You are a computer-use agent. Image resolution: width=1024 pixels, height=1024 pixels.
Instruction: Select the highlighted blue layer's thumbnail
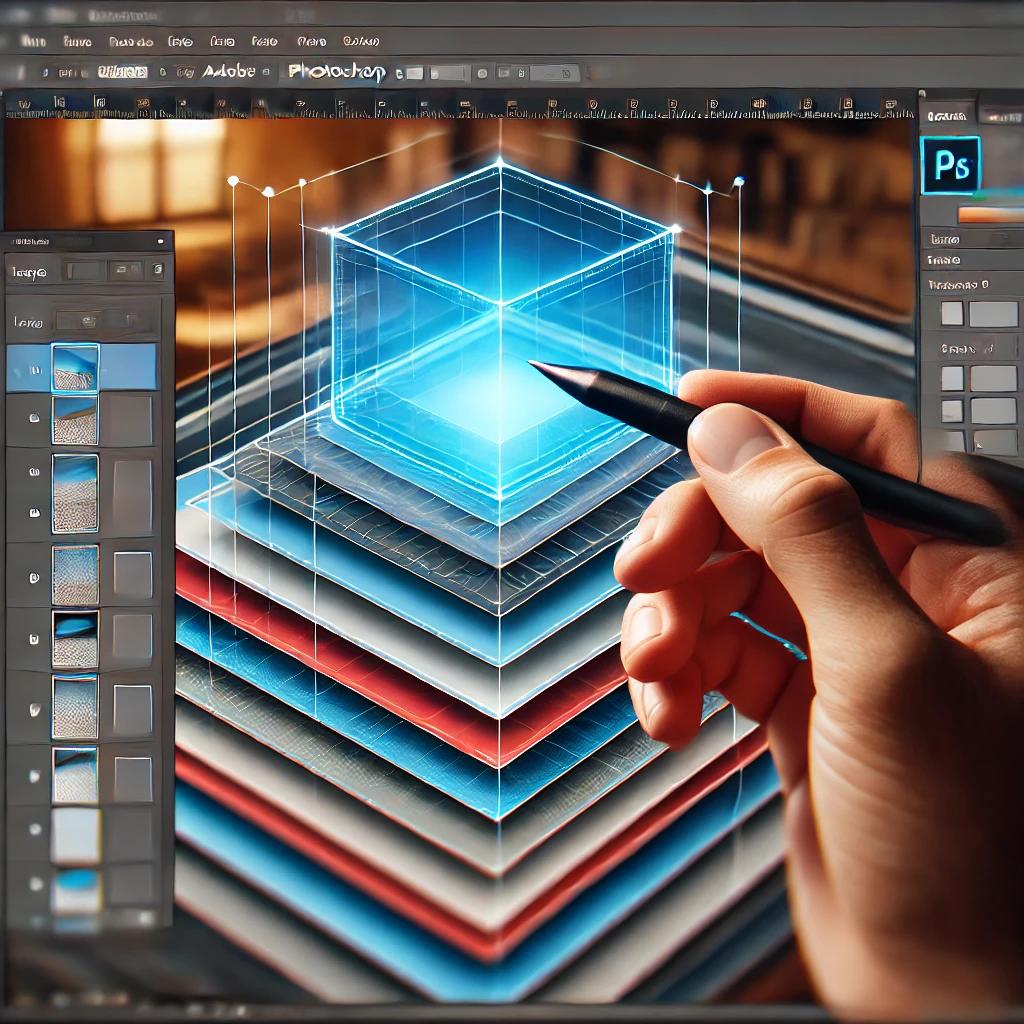pos(75,368)
